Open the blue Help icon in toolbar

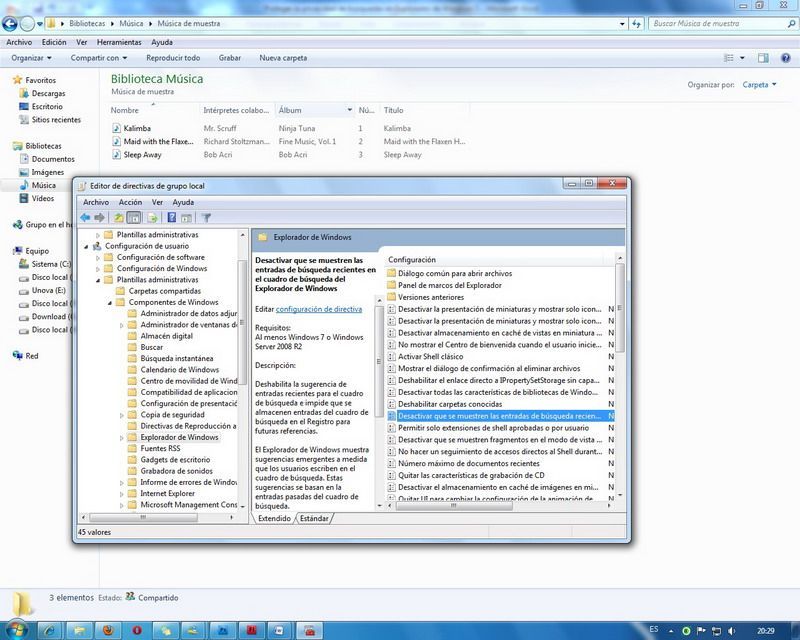[x=172, y=217]
